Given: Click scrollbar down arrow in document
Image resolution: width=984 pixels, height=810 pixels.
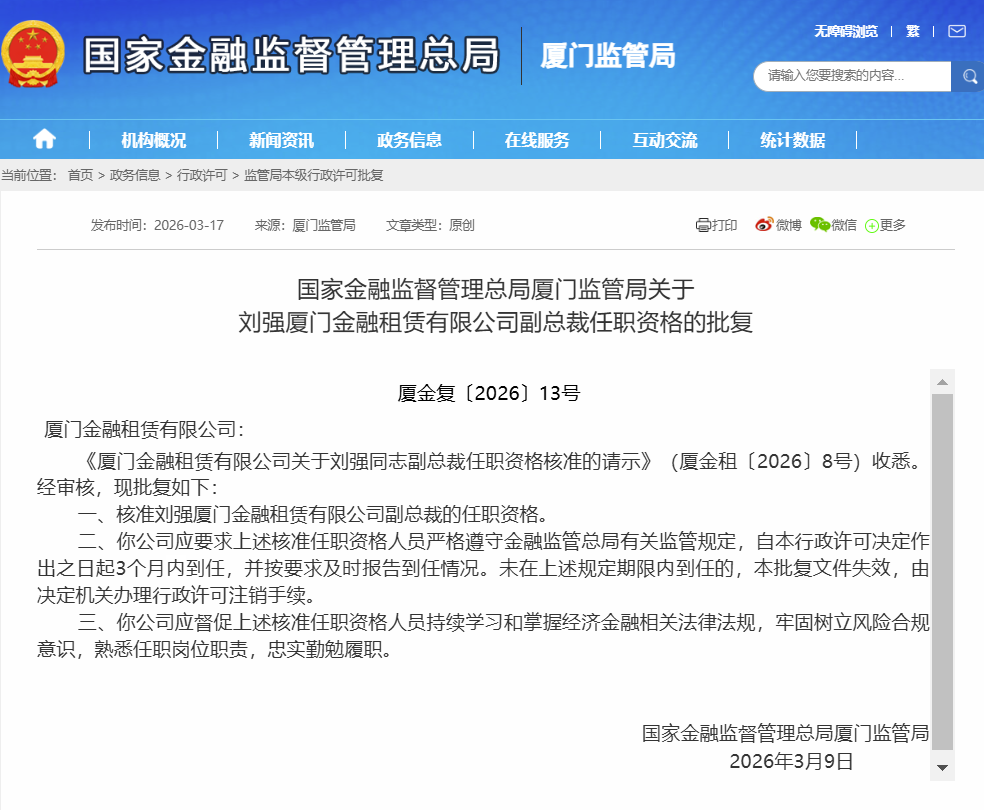Looking at the screenshot, I should tap(942, 767).
